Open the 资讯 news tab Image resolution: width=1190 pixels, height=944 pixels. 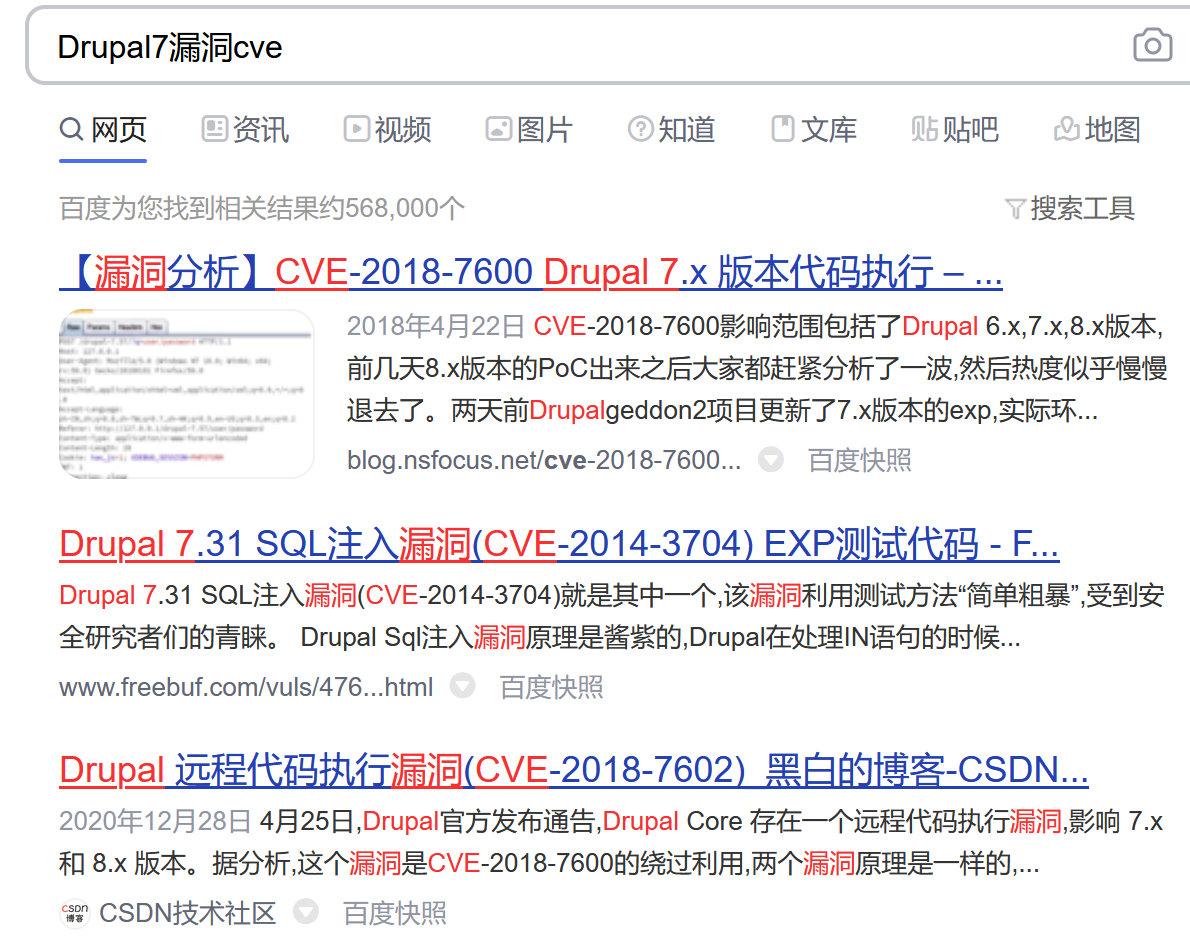click(245, 129)
